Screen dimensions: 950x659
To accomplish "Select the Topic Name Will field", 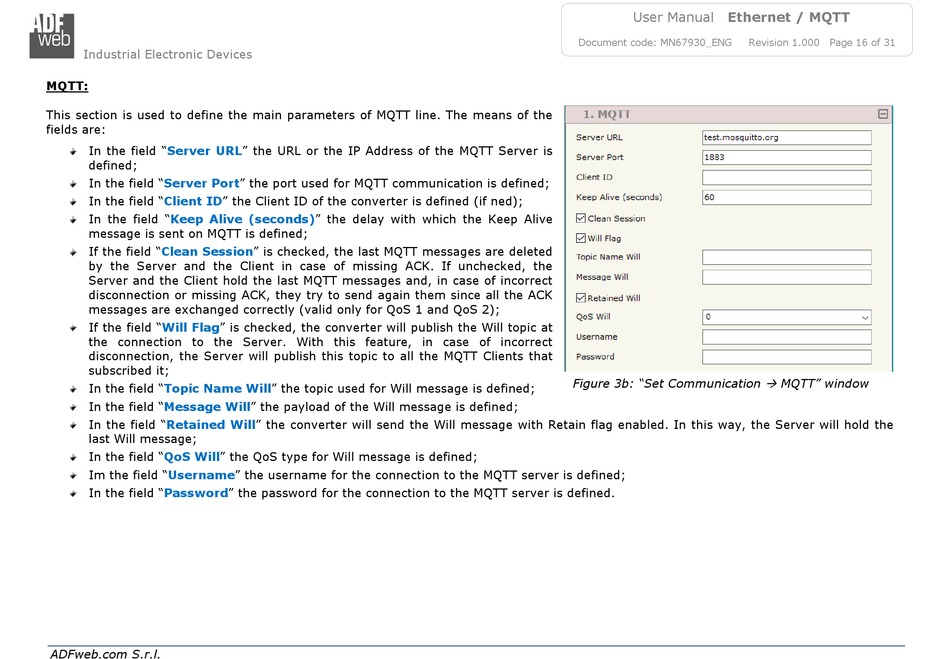I will (786, 257).
